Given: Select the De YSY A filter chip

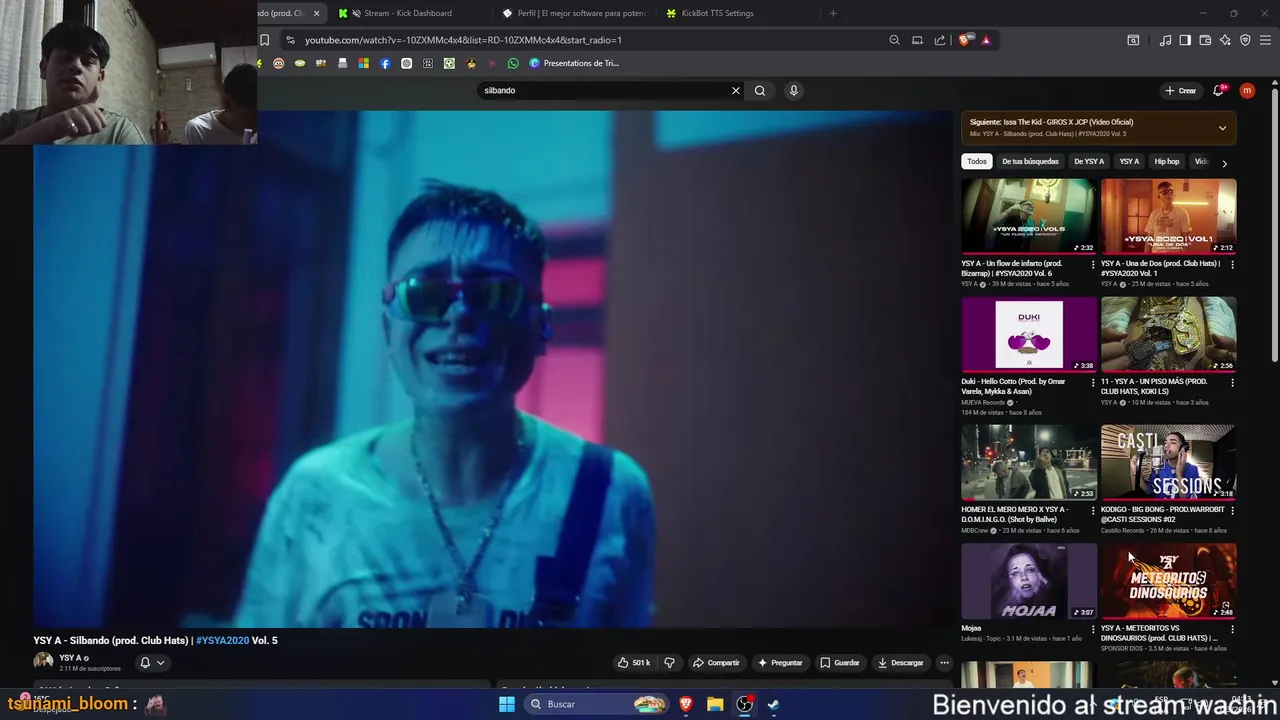Looking at the screenshot, I should pyautogui.click(x=1089, y=161).
